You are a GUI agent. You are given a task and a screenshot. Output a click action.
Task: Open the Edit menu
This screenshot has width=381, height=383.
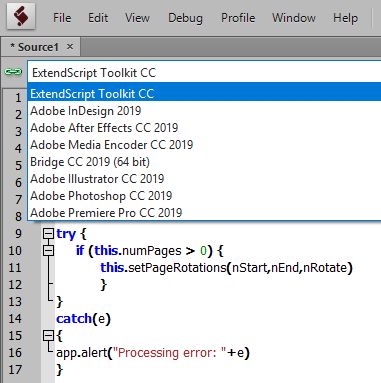[x=98, y=18]
